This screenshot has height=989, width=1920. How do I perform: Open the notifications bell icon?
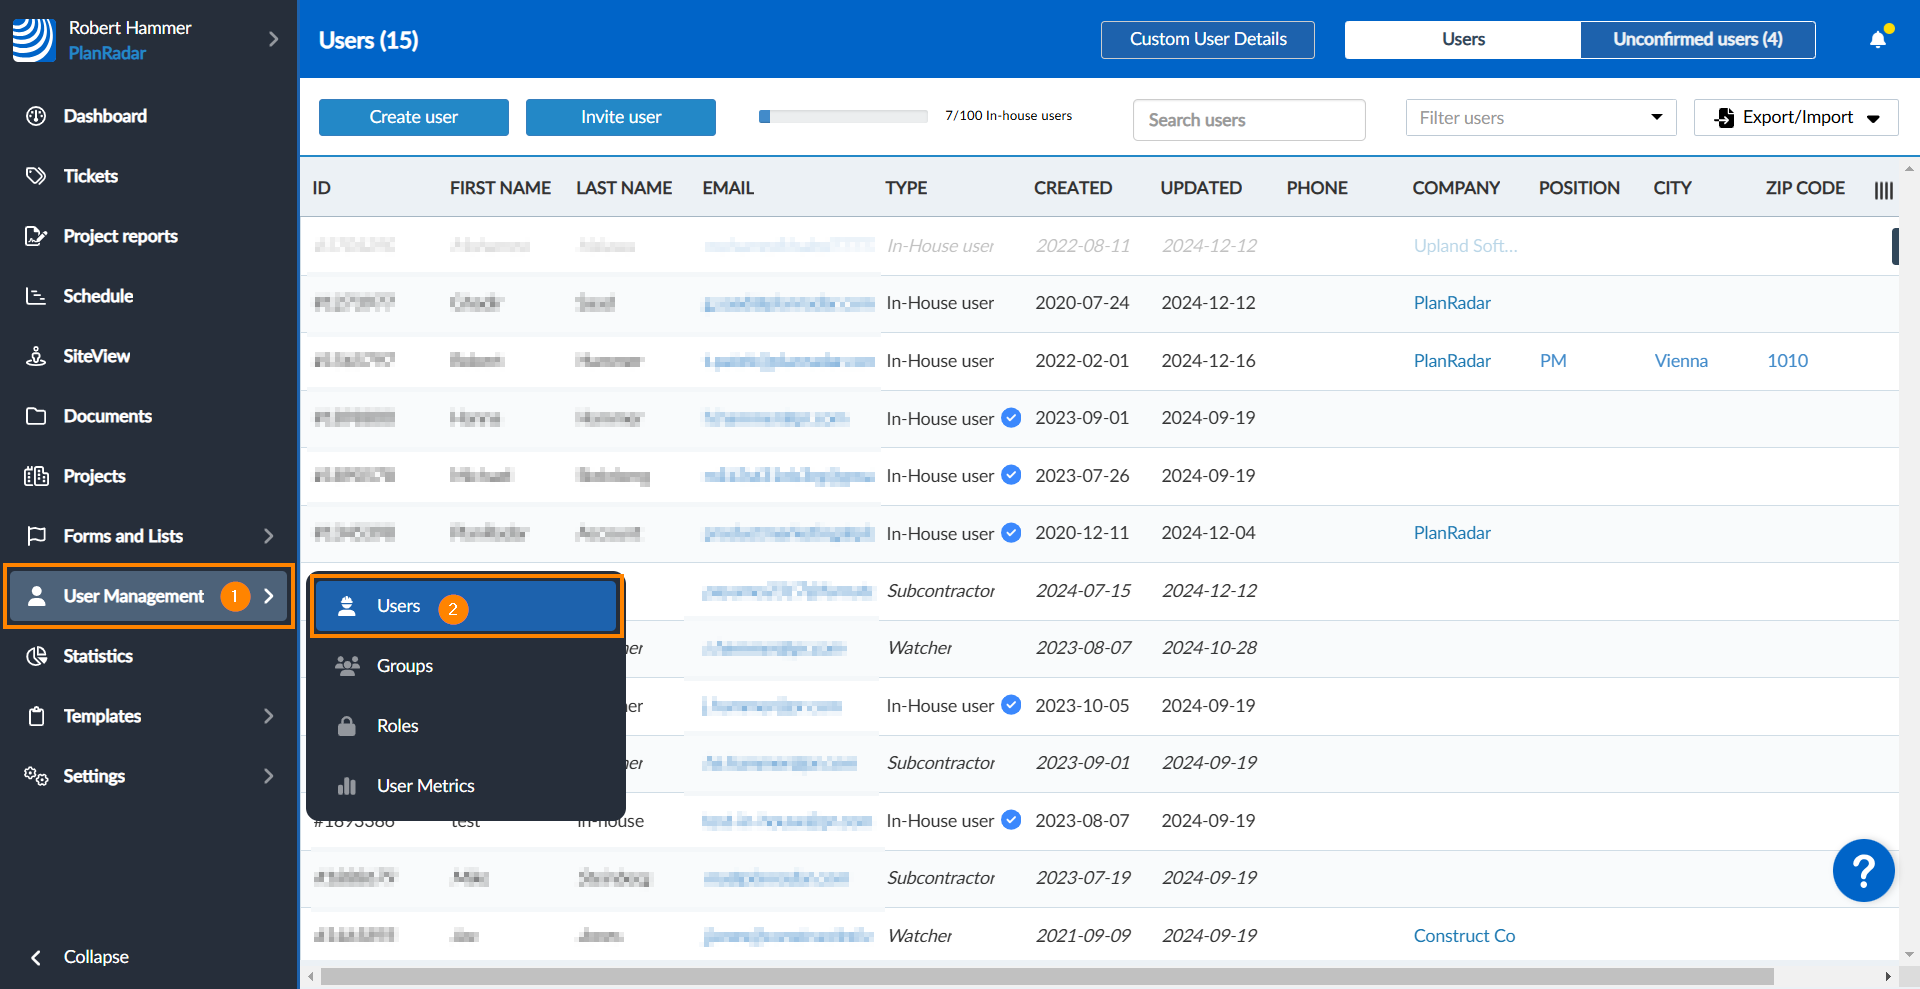[x=1878, y=39]
